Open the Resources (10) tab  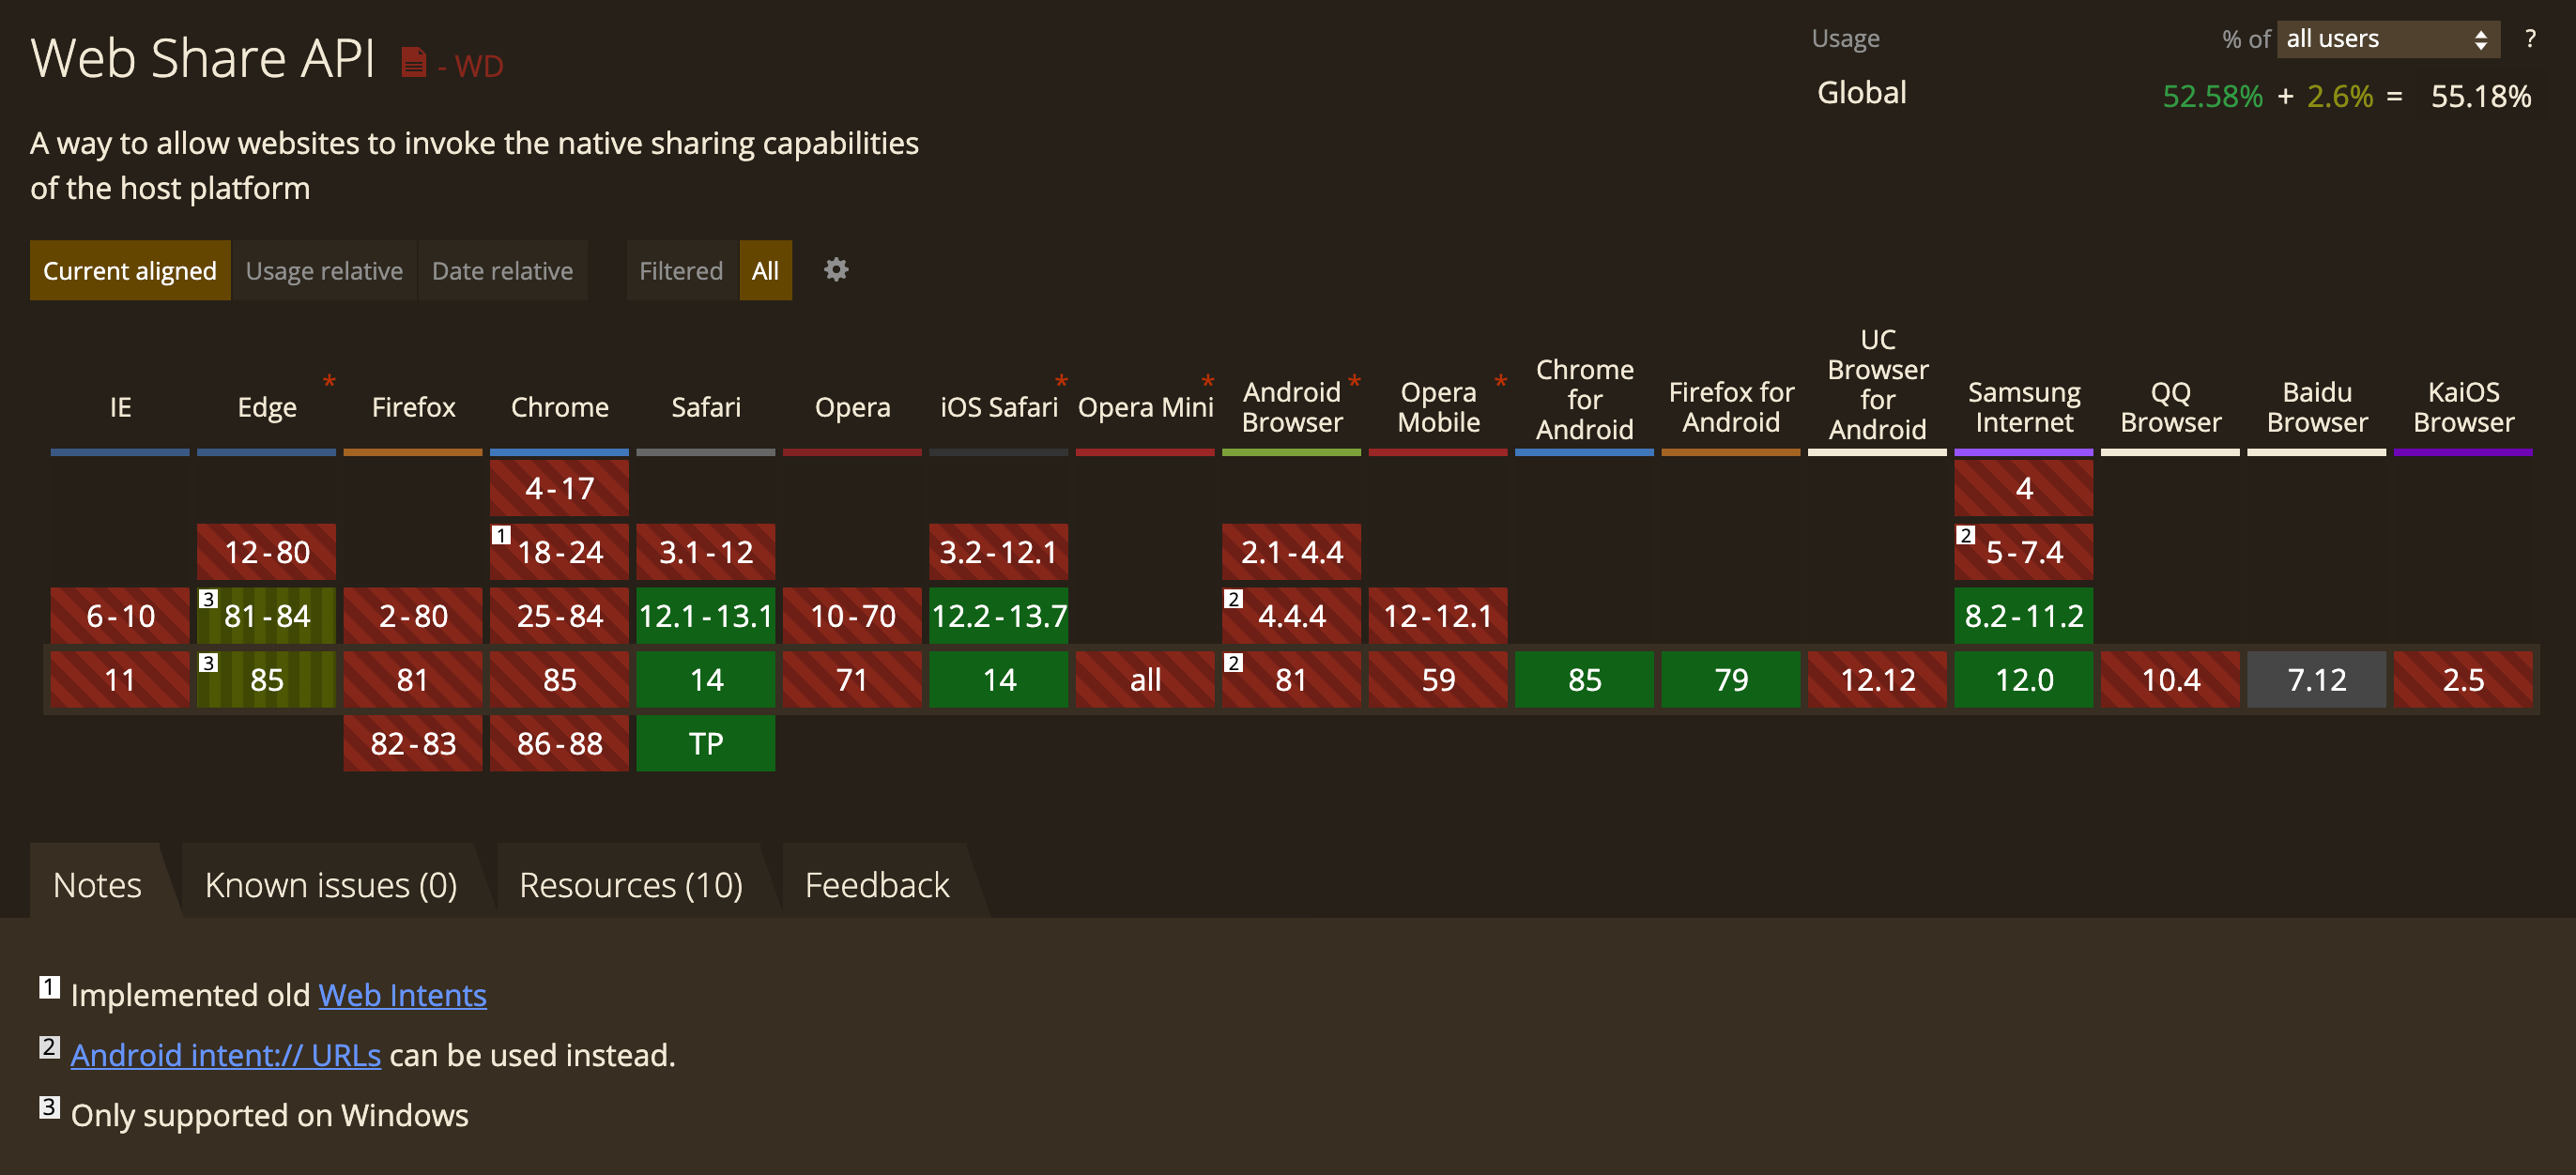click(631, 884)
